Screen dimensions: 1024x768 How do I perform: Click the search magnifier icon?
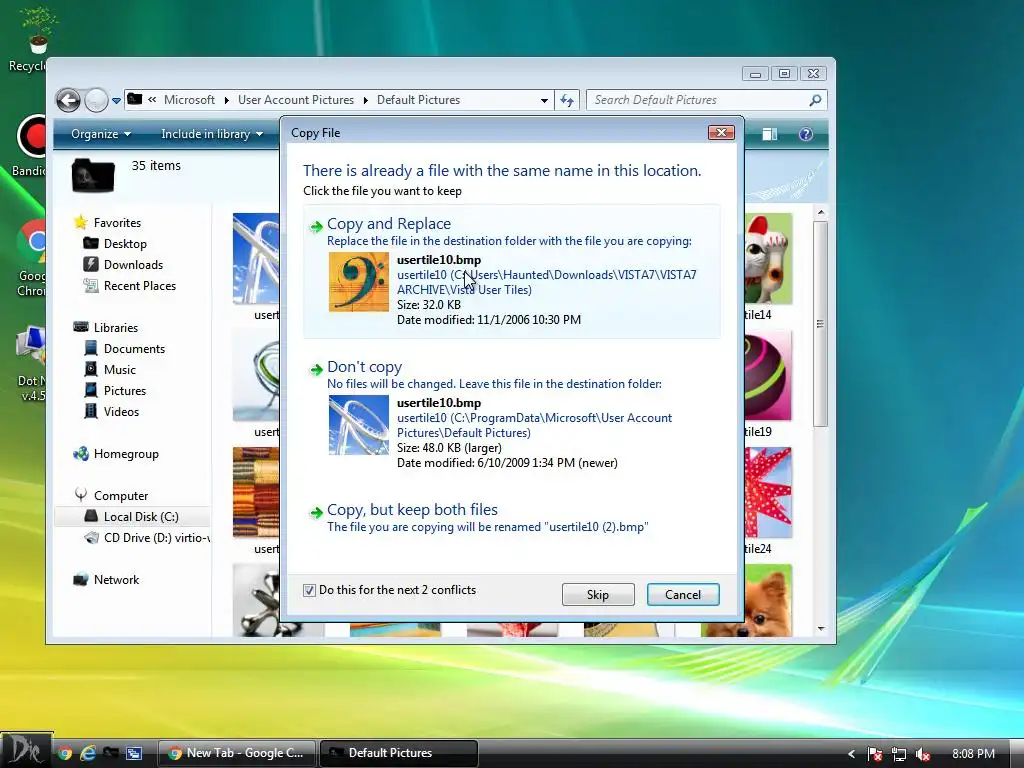[815, 100]
